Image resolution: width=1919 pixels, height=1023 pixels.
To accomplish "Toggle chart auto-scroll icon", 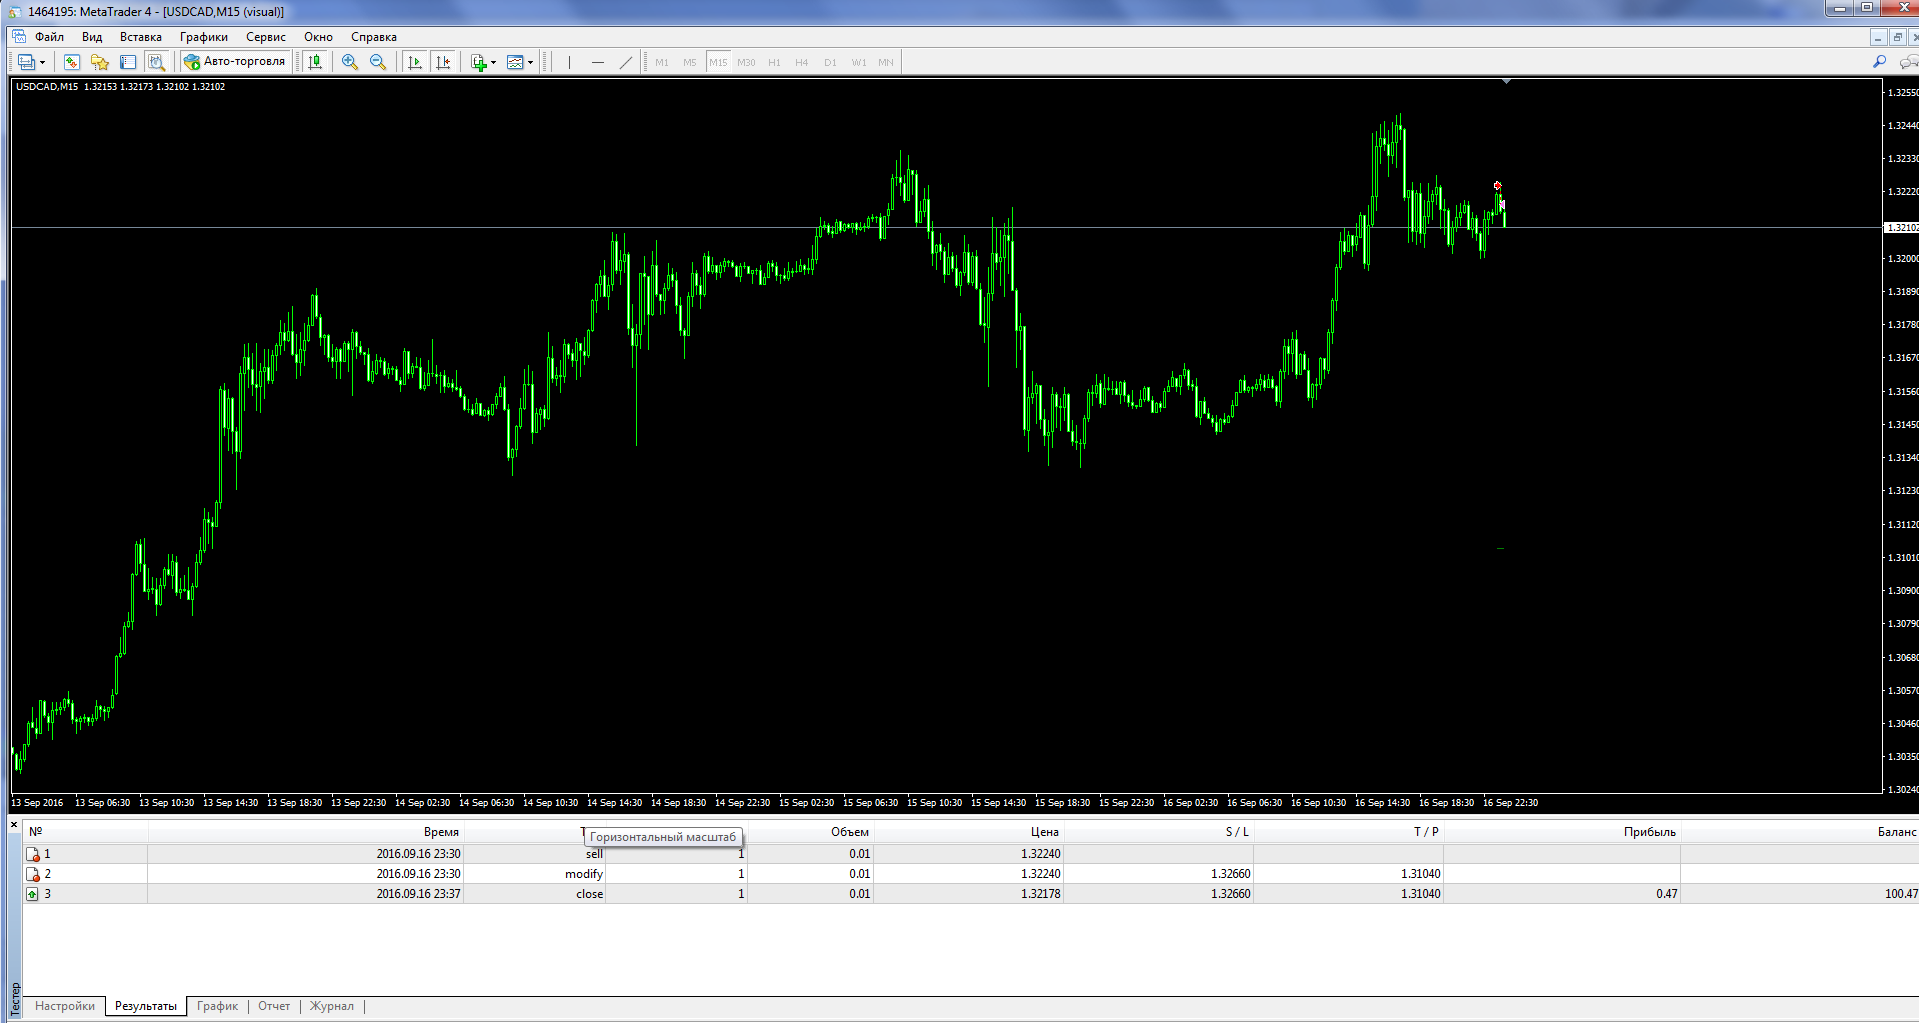I will (x=415, y=62).
